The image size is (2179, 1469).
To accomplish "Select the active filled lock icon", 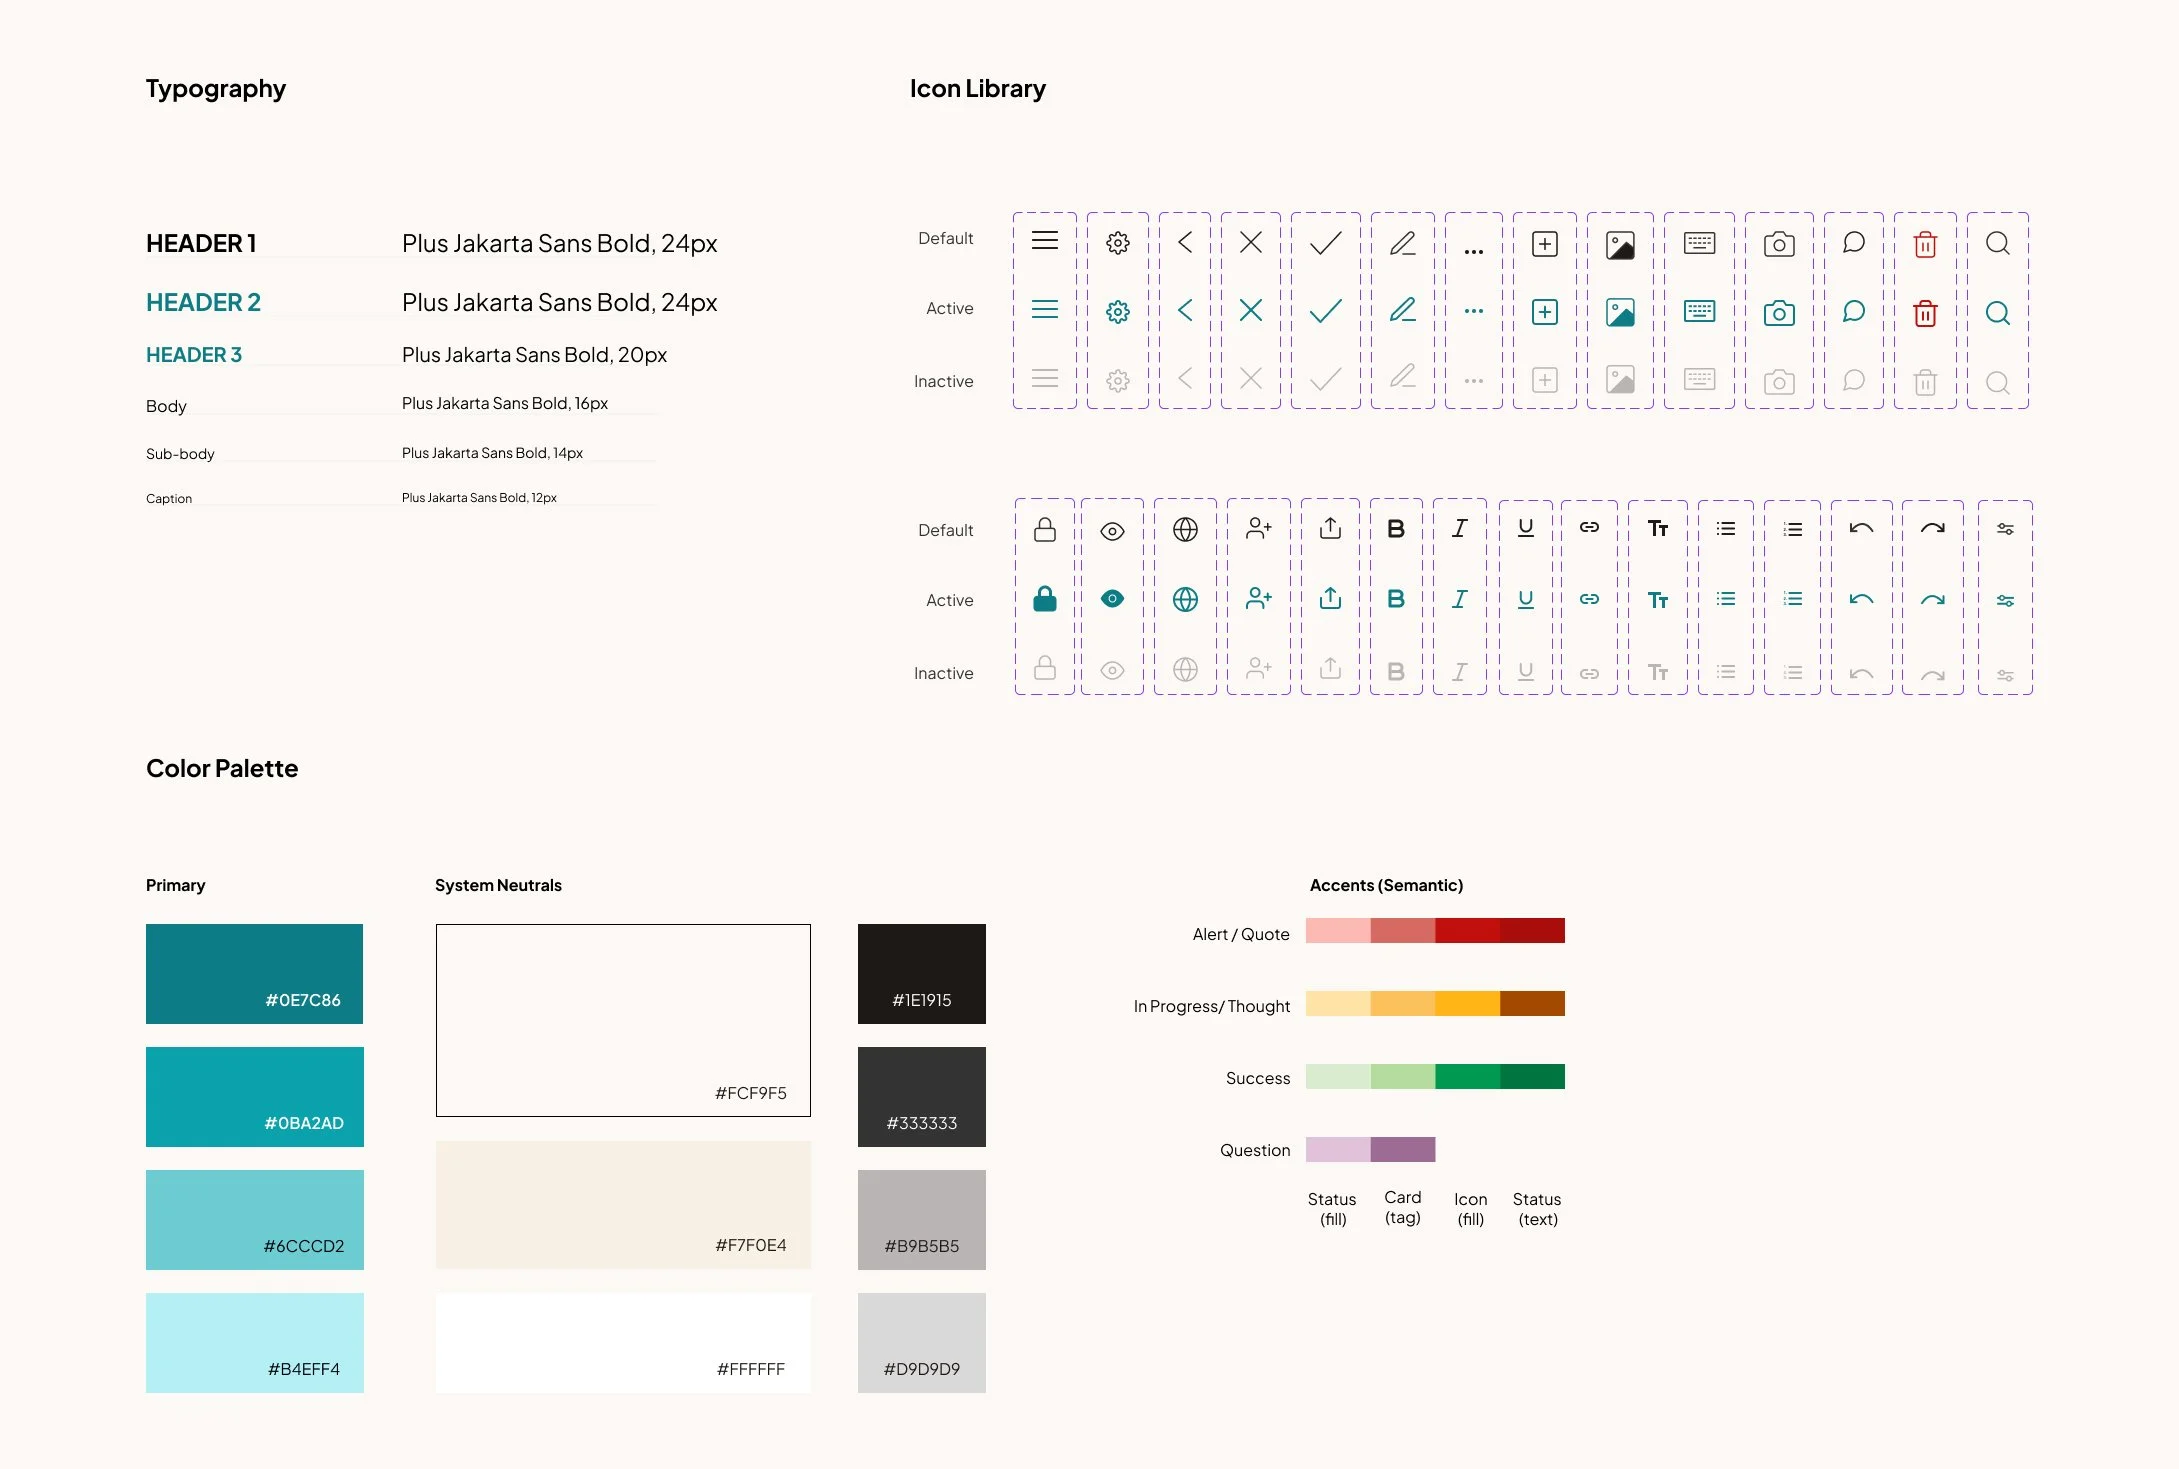I will pos(1045,599).
